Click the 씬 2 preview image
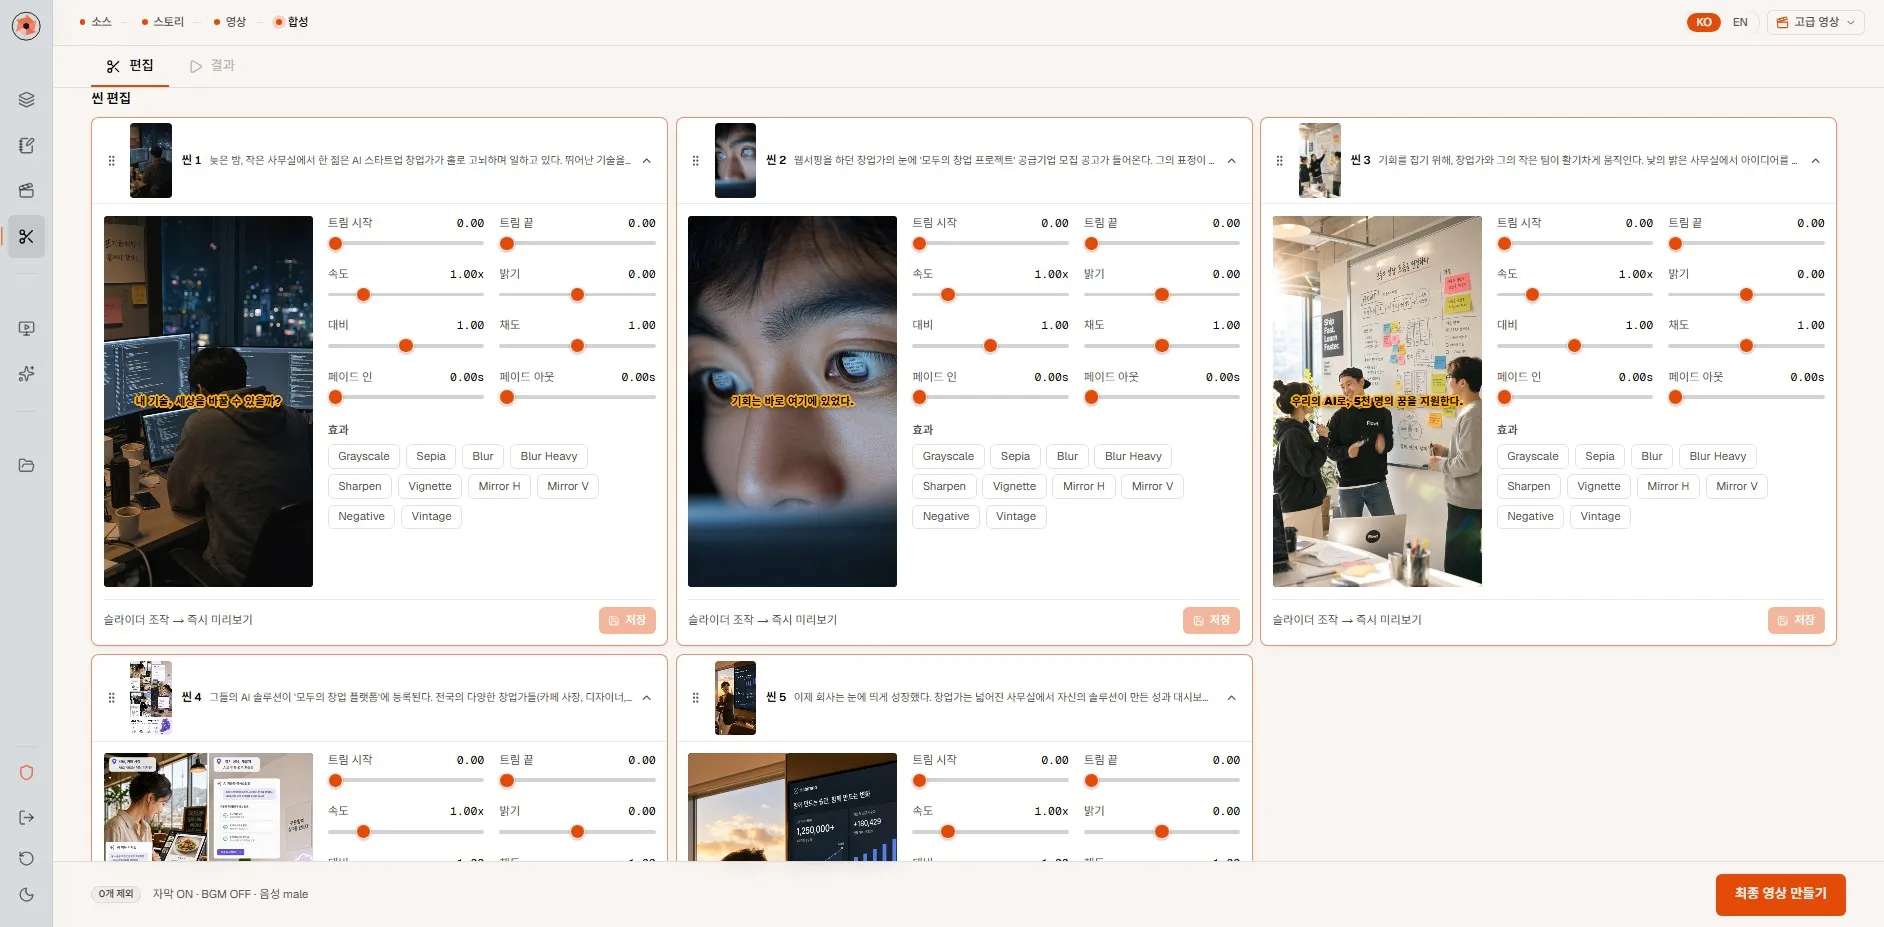1884x927 pixels. point(792,402)
